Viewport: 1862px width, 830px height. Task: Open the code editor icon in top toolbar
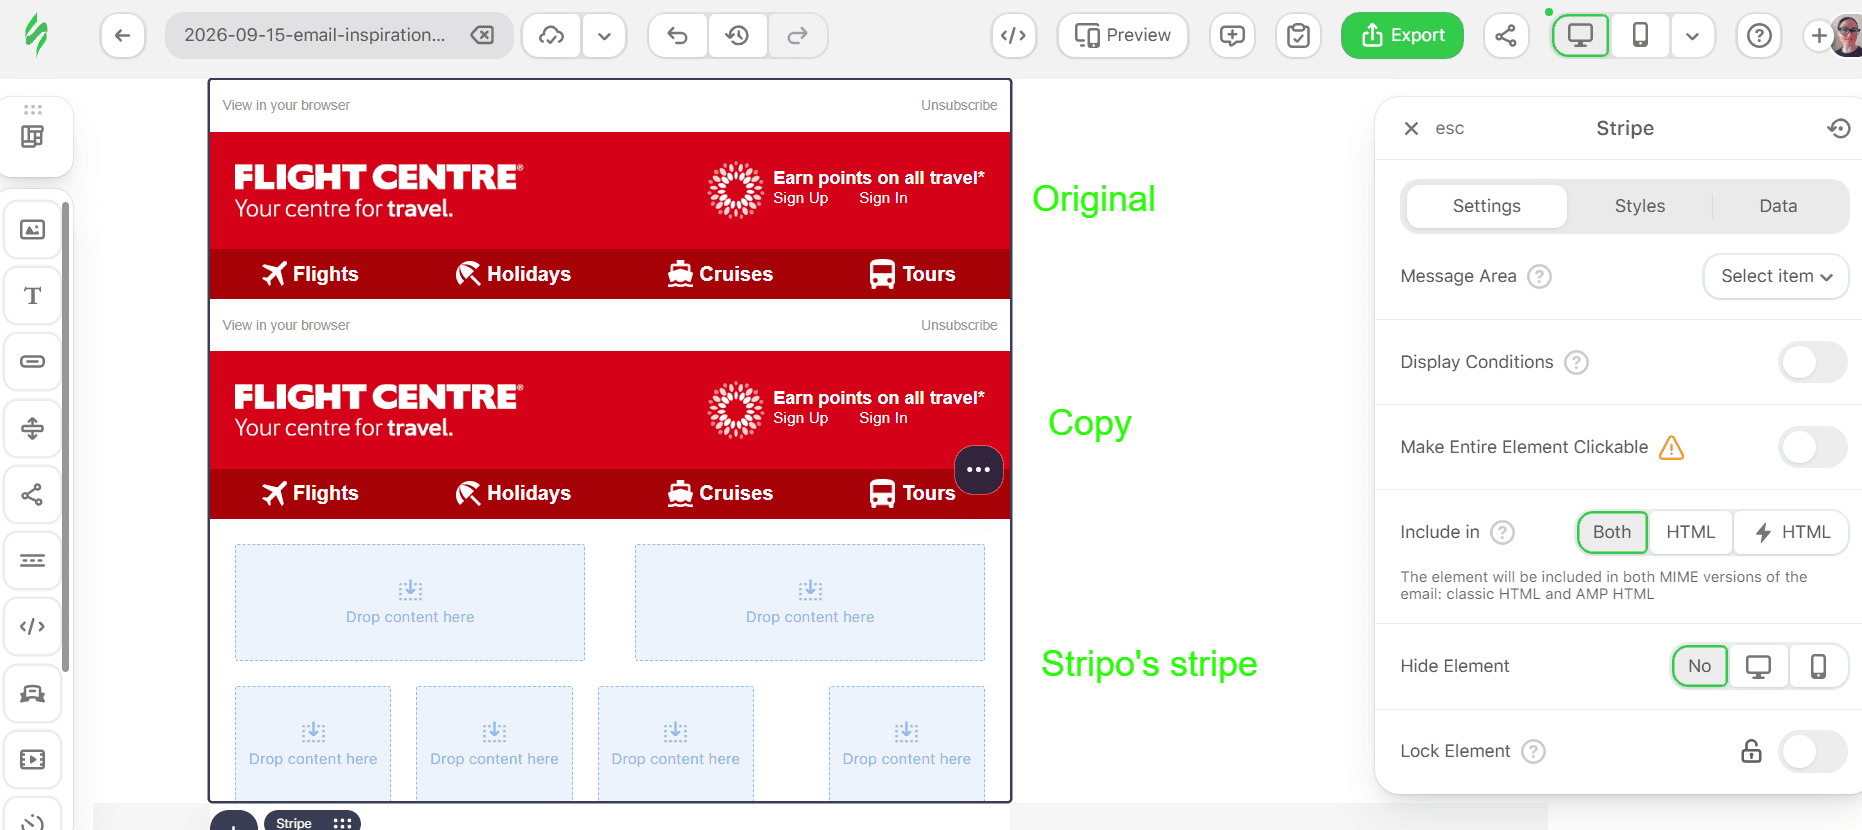1013,36
